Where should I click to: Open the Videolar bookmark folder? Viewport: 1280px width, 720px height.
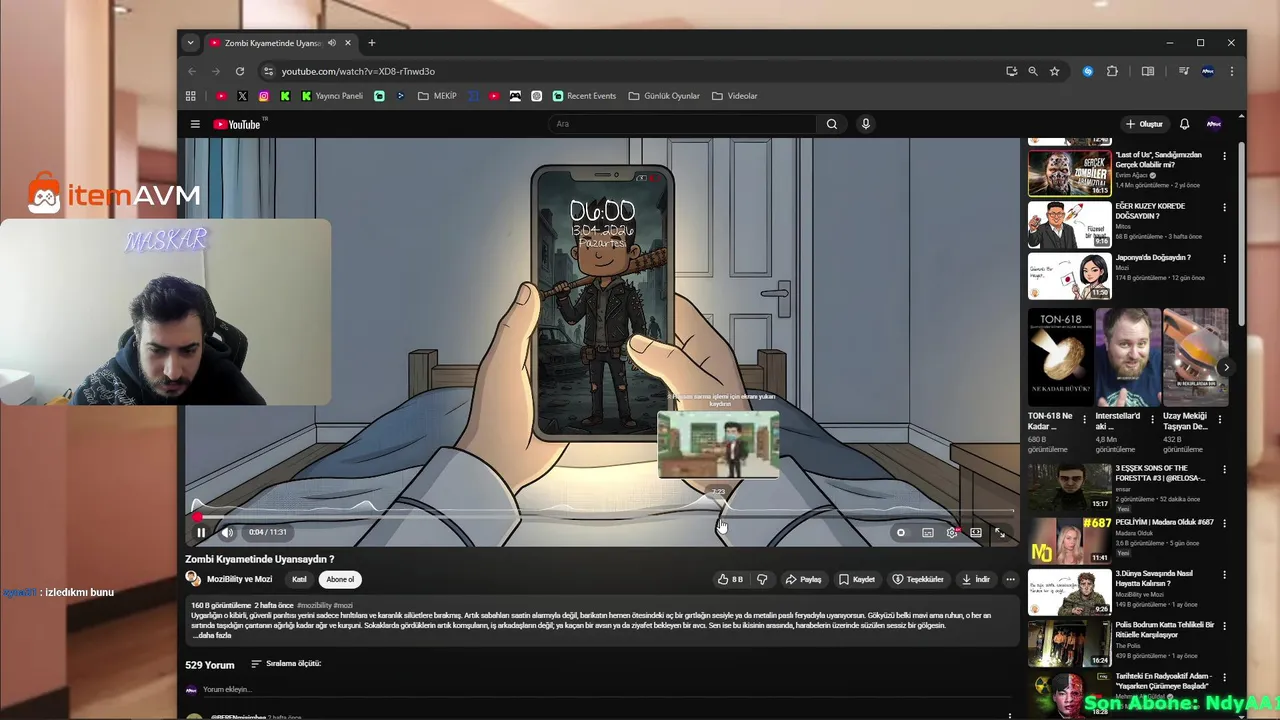point(735,96)
